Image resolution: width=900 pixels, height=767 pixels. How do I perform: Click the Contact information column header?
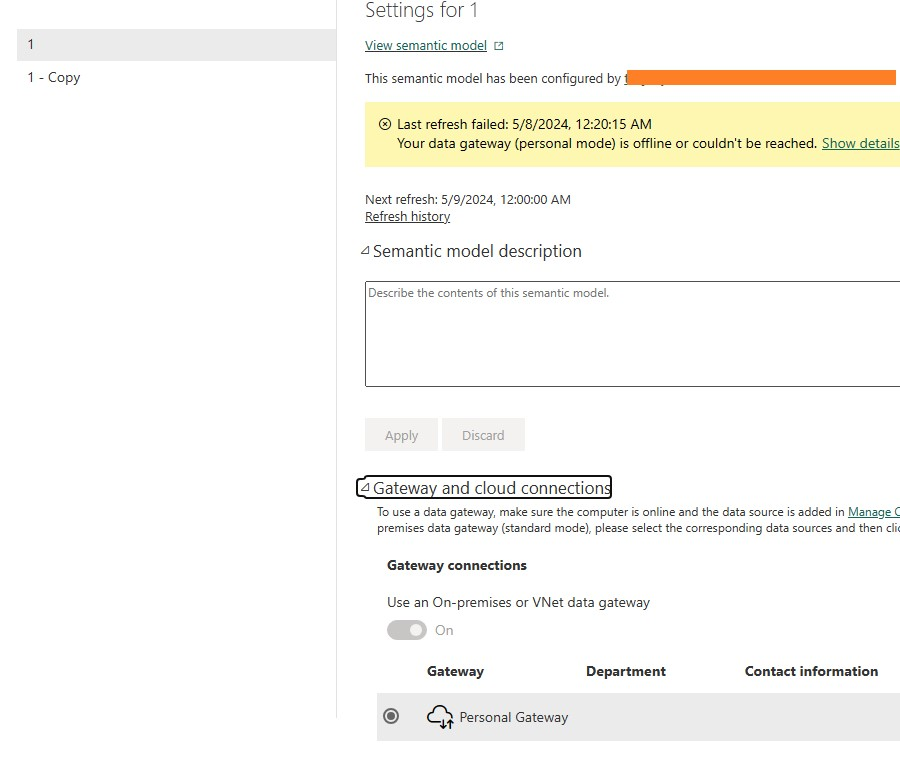point(811,671)
